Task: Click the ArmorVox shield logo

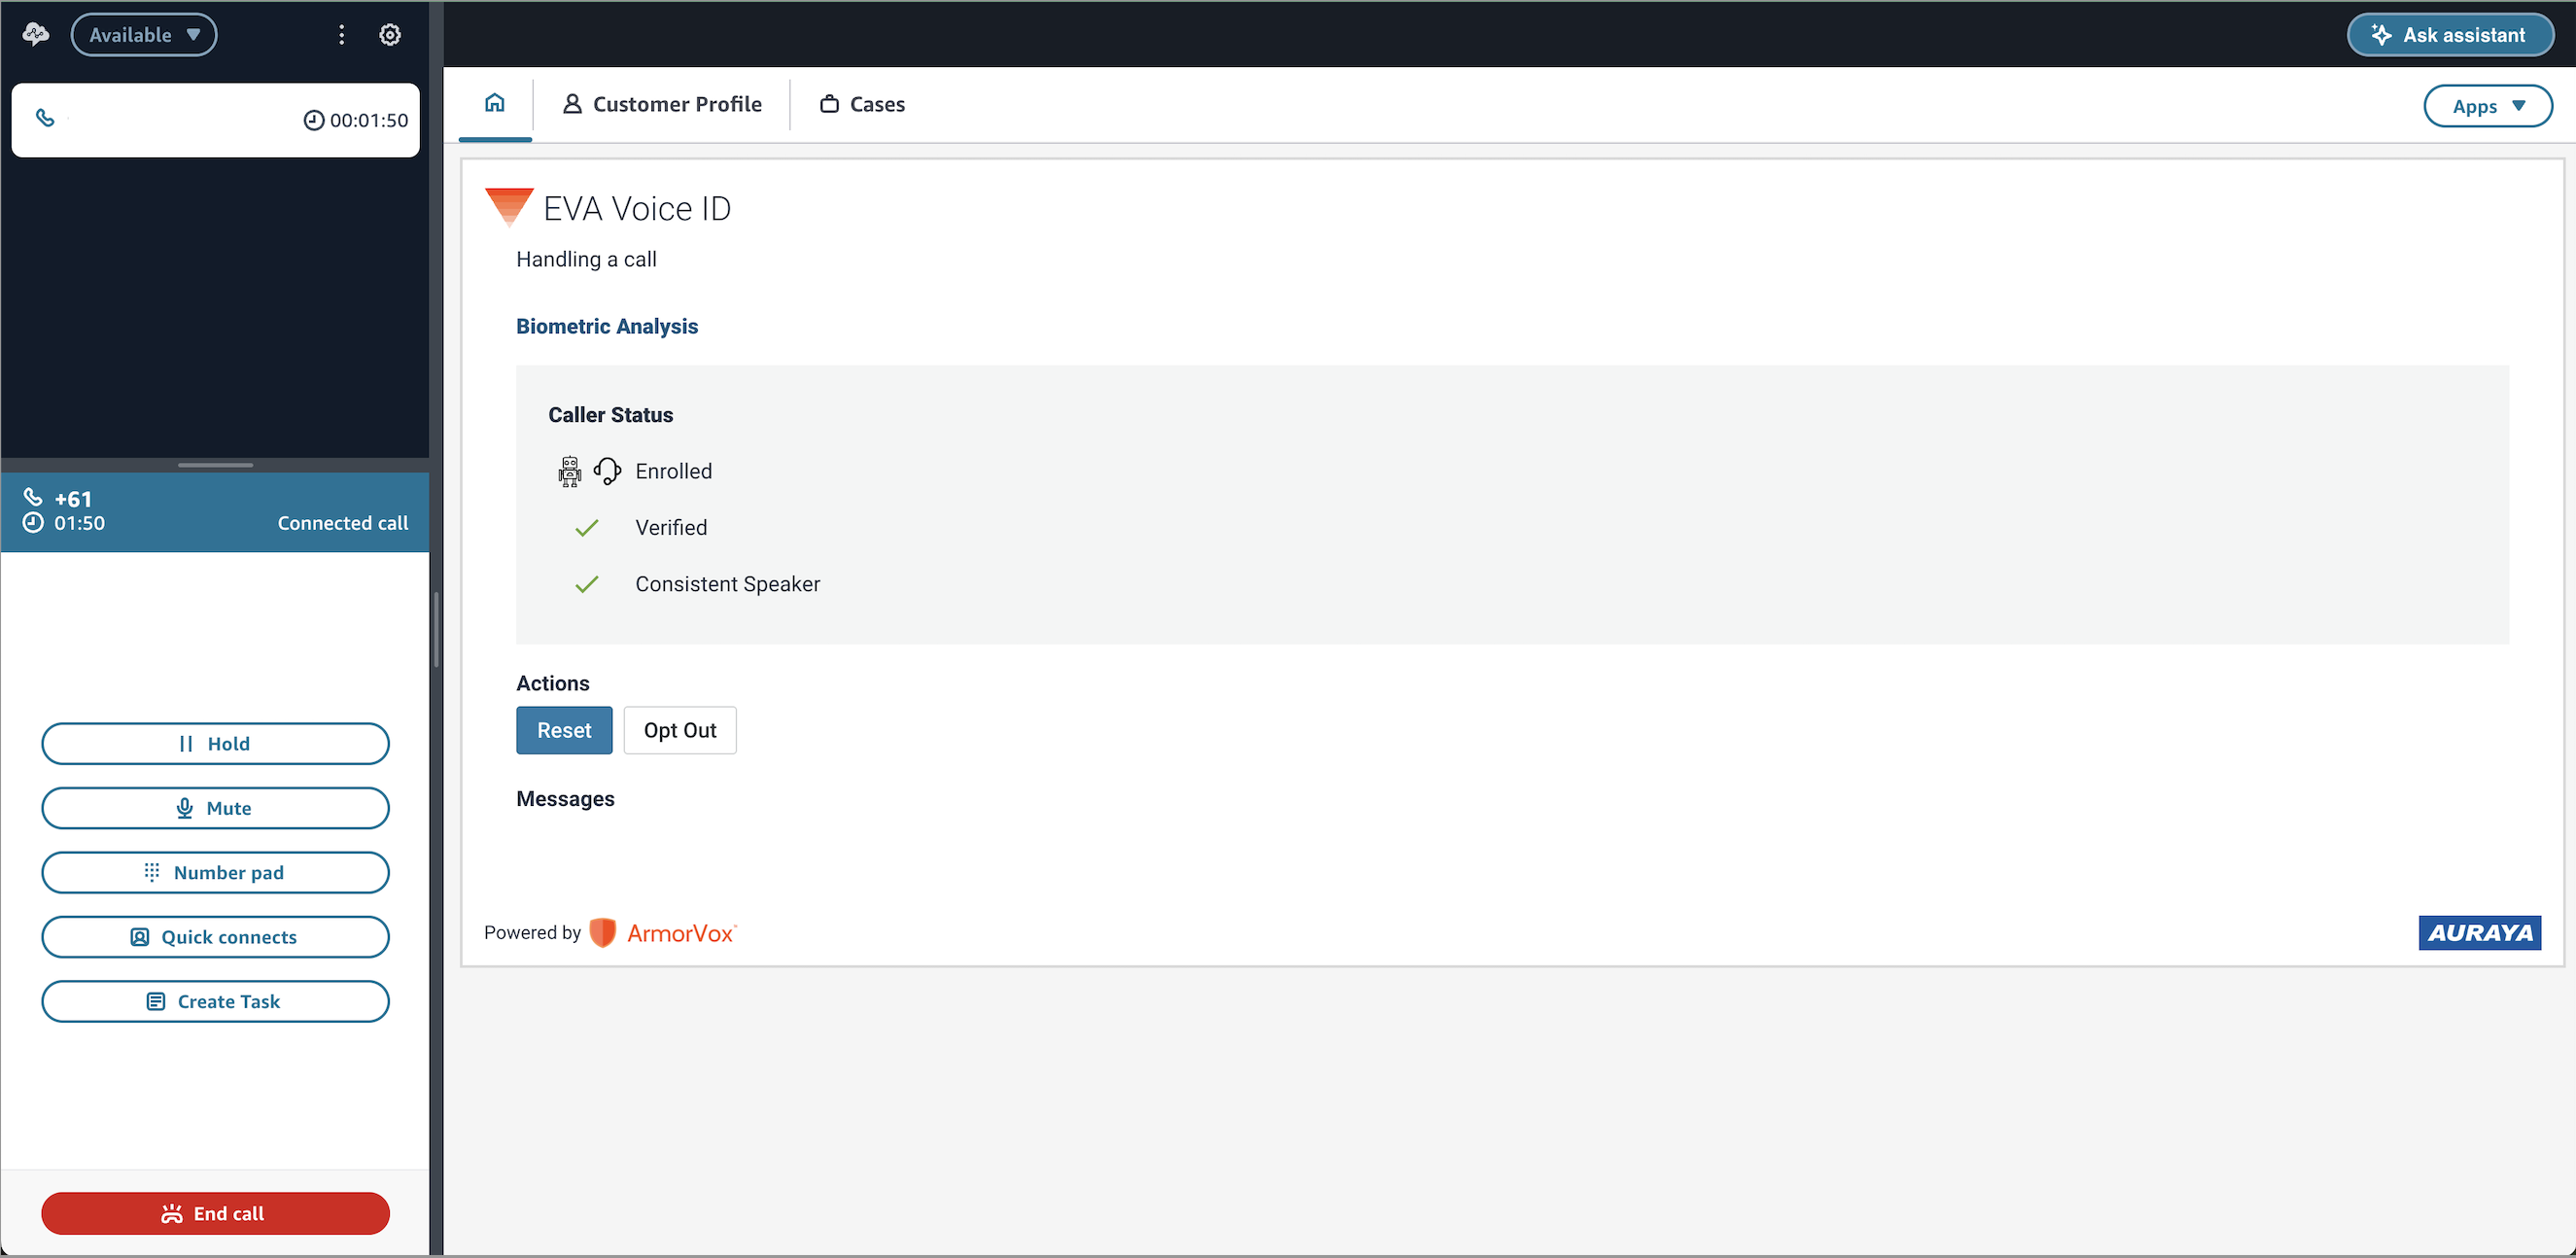Action: coord(603,932)
